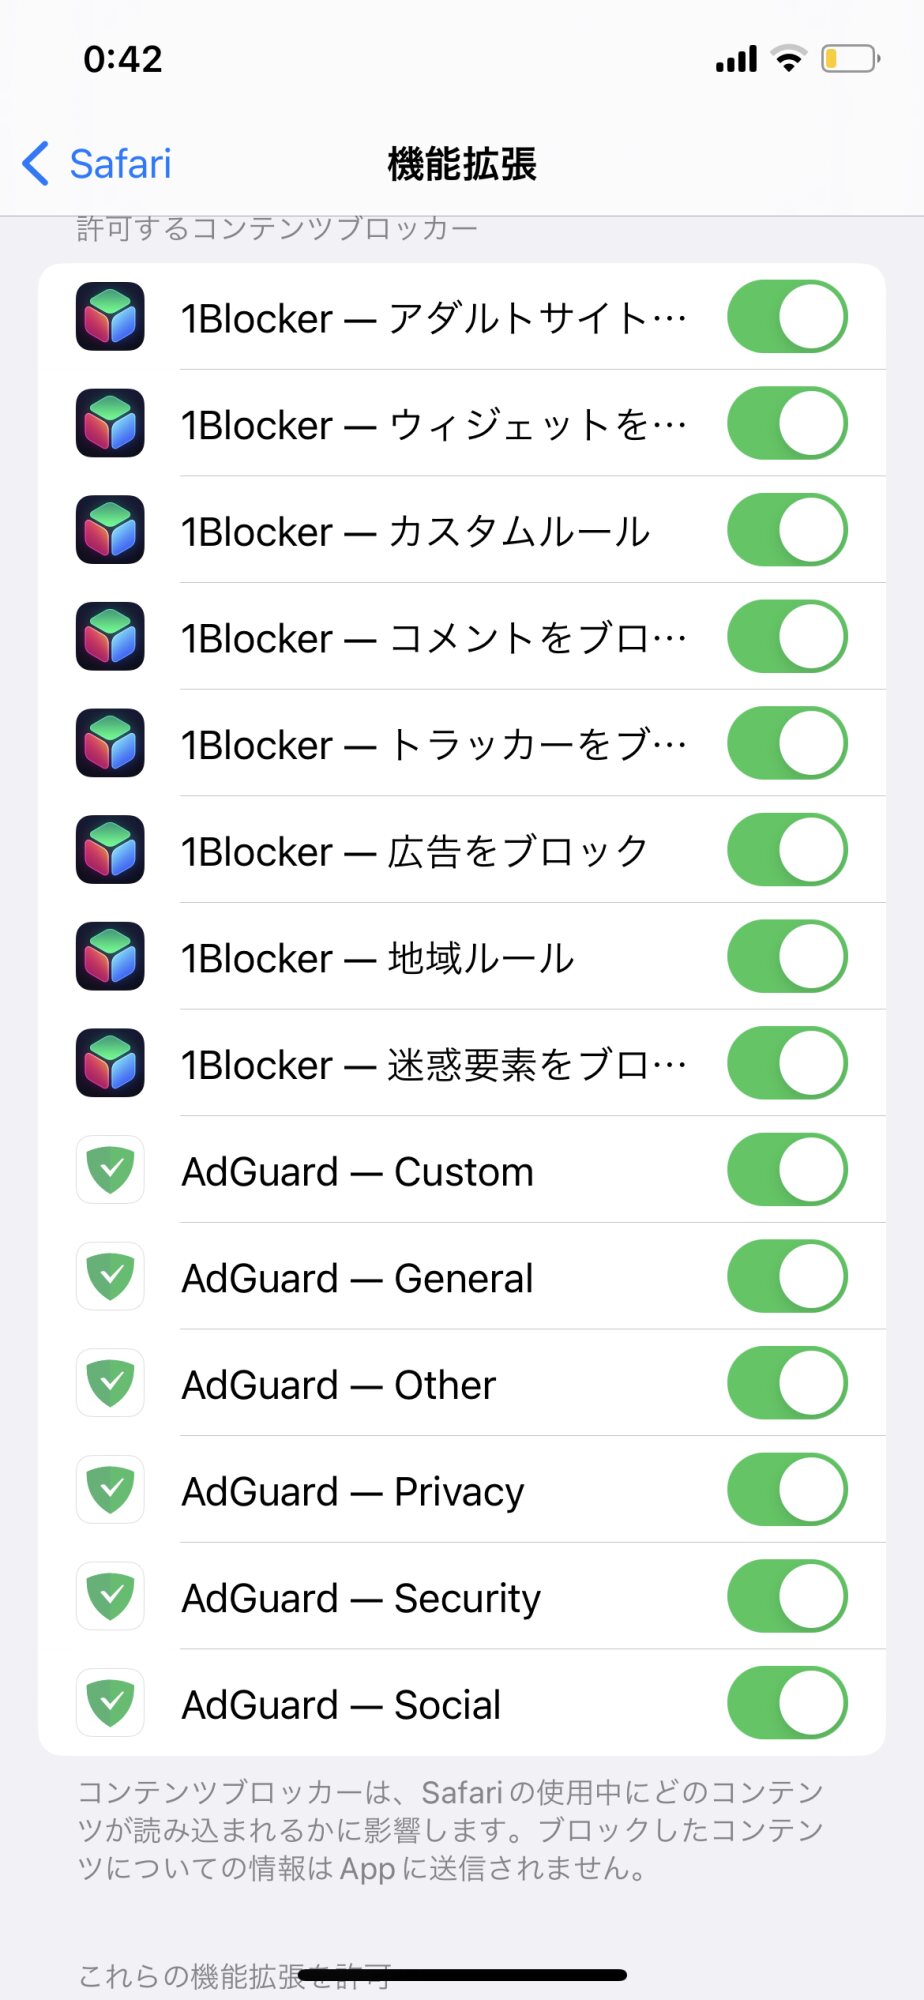Tap the AdGuard shield icon beside Custom
This screenshot has height=2000, width=924.
click(110, 1170)
